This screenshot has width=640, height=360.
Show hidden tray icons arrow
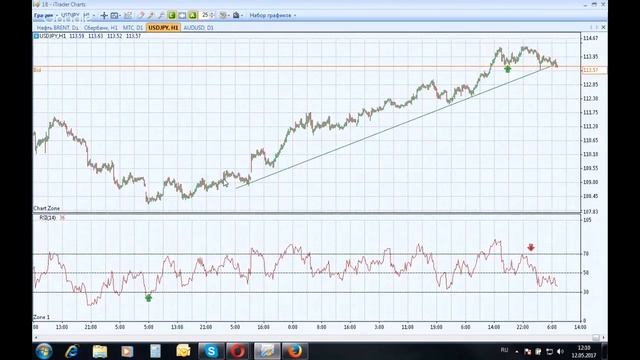click(517, 351)
